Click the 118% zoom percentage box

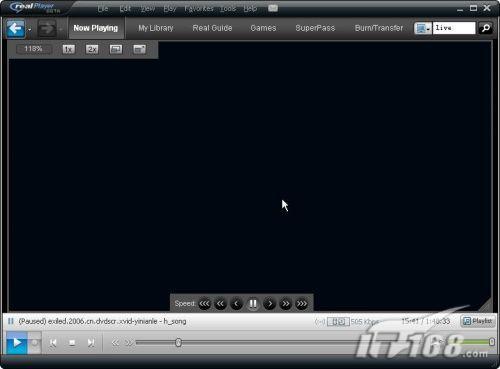[x=33, y=49]
